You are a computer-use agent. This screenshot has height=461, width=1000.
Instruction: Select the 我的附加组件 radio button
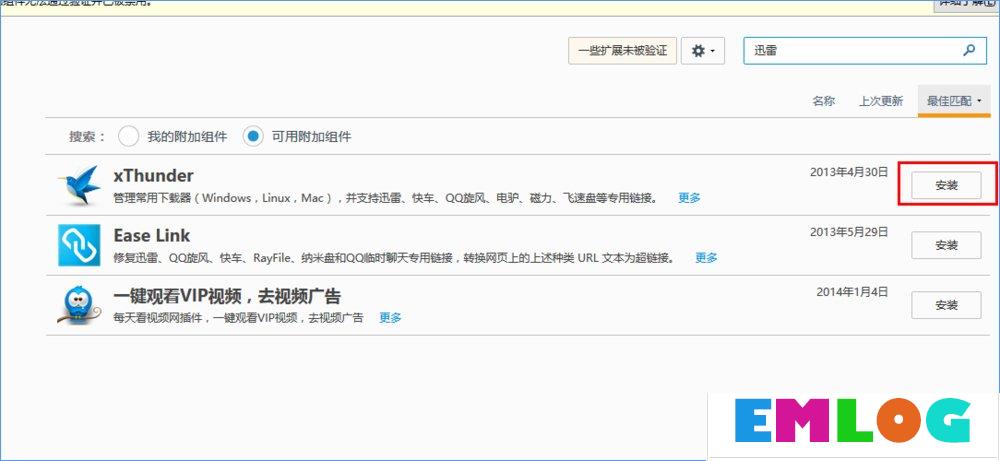point(128,136)
